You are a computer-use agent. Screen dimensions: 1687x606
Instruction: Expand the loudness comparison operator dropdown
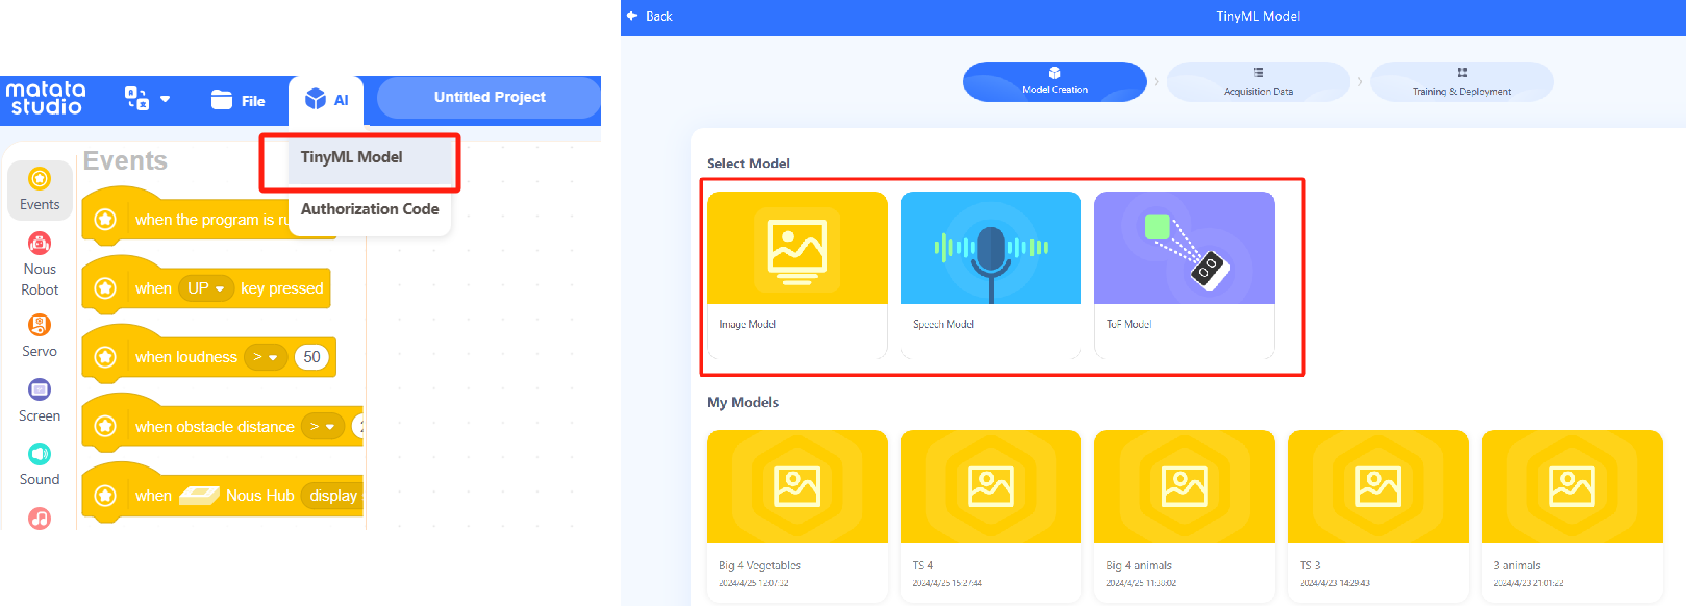265,357
